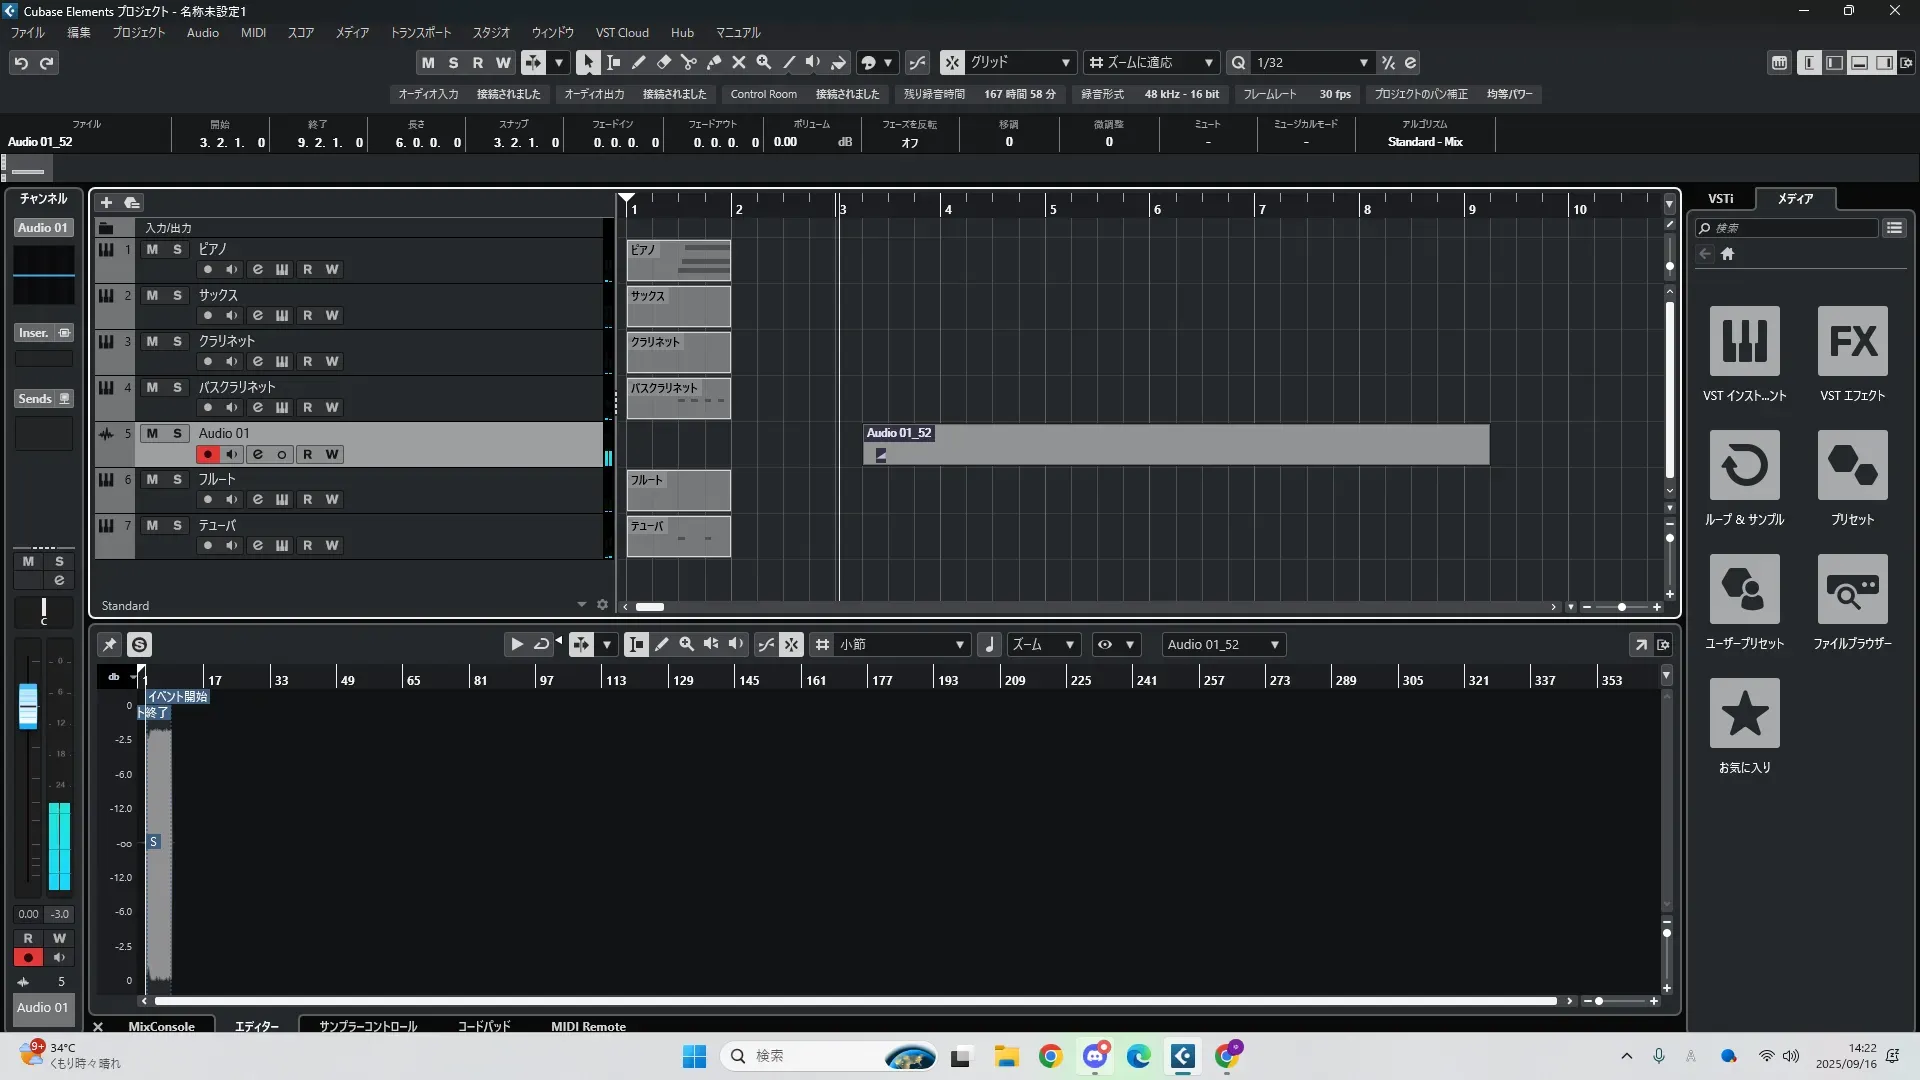Switch to the MixConsole tab

pos(161,1026)
